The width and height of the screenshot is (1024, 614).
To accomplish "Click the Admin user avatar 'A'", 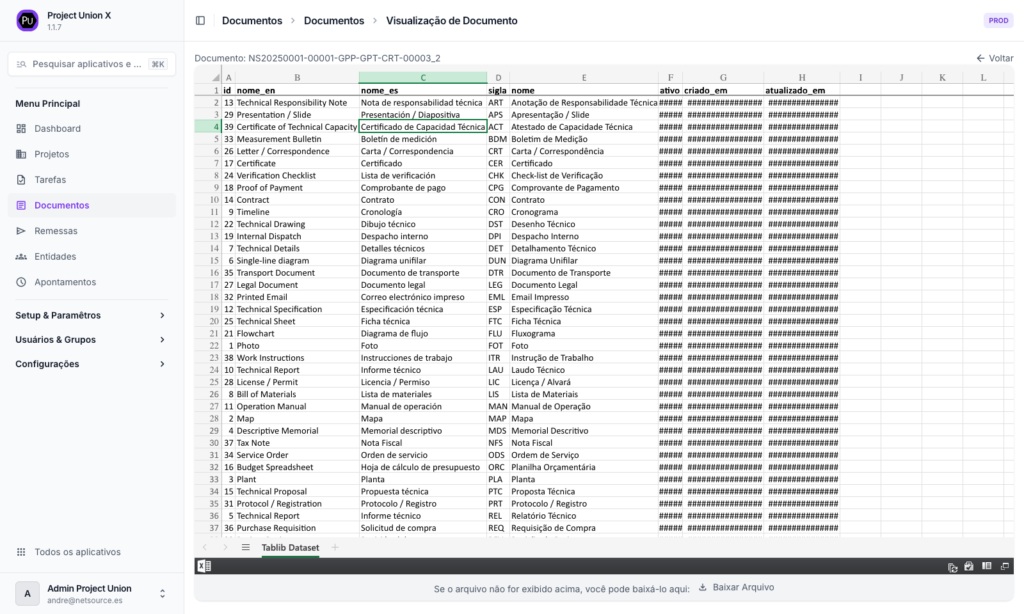I will (x=27, y=594).
